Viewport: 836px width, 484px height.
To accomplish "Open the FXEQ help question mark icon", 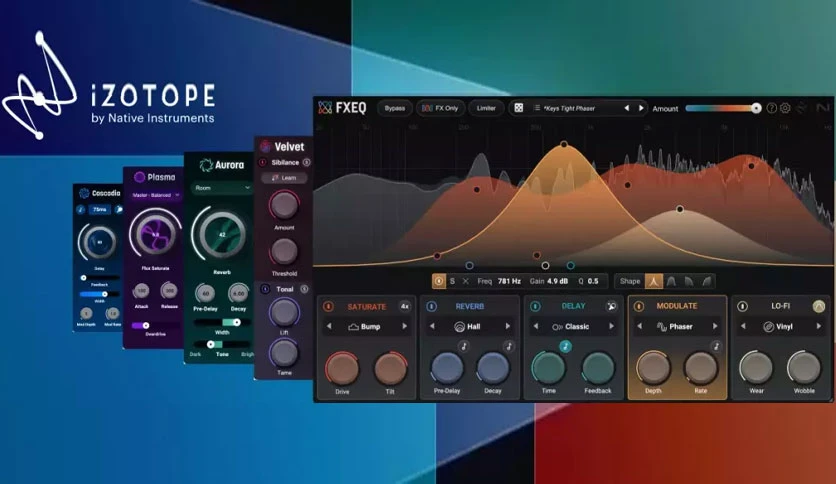I will (x=771, y=108).
